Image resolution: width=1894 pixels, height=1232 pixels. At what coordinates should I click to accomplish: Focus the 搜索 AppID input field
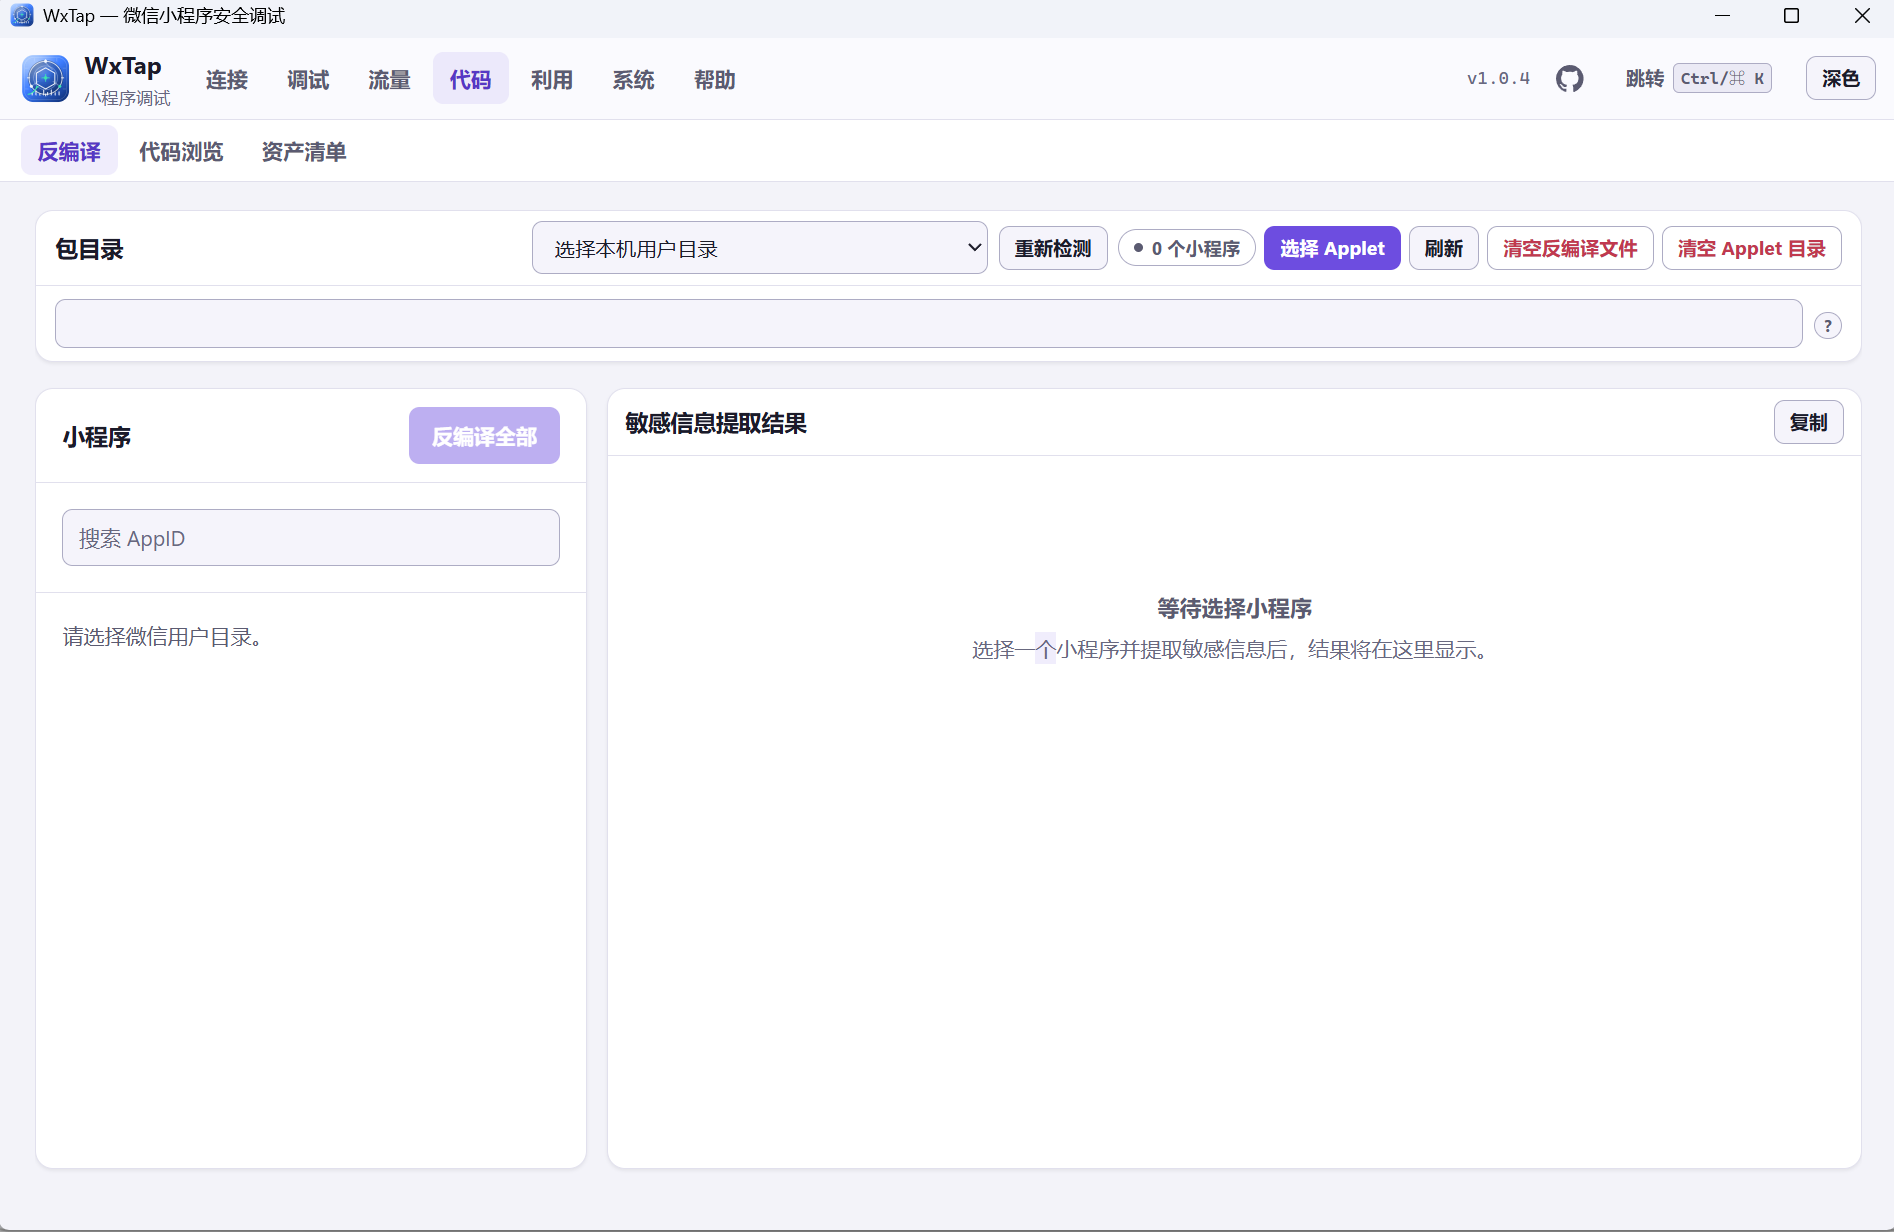tap(310, 538)
